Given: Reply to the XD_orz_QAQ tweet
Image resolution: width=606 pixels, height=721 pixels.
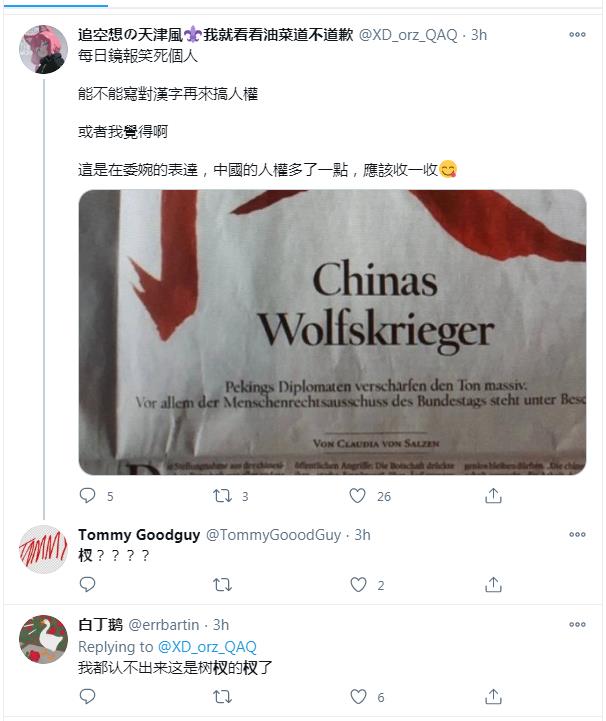Looking at the screenshot, I should (87, 495).
